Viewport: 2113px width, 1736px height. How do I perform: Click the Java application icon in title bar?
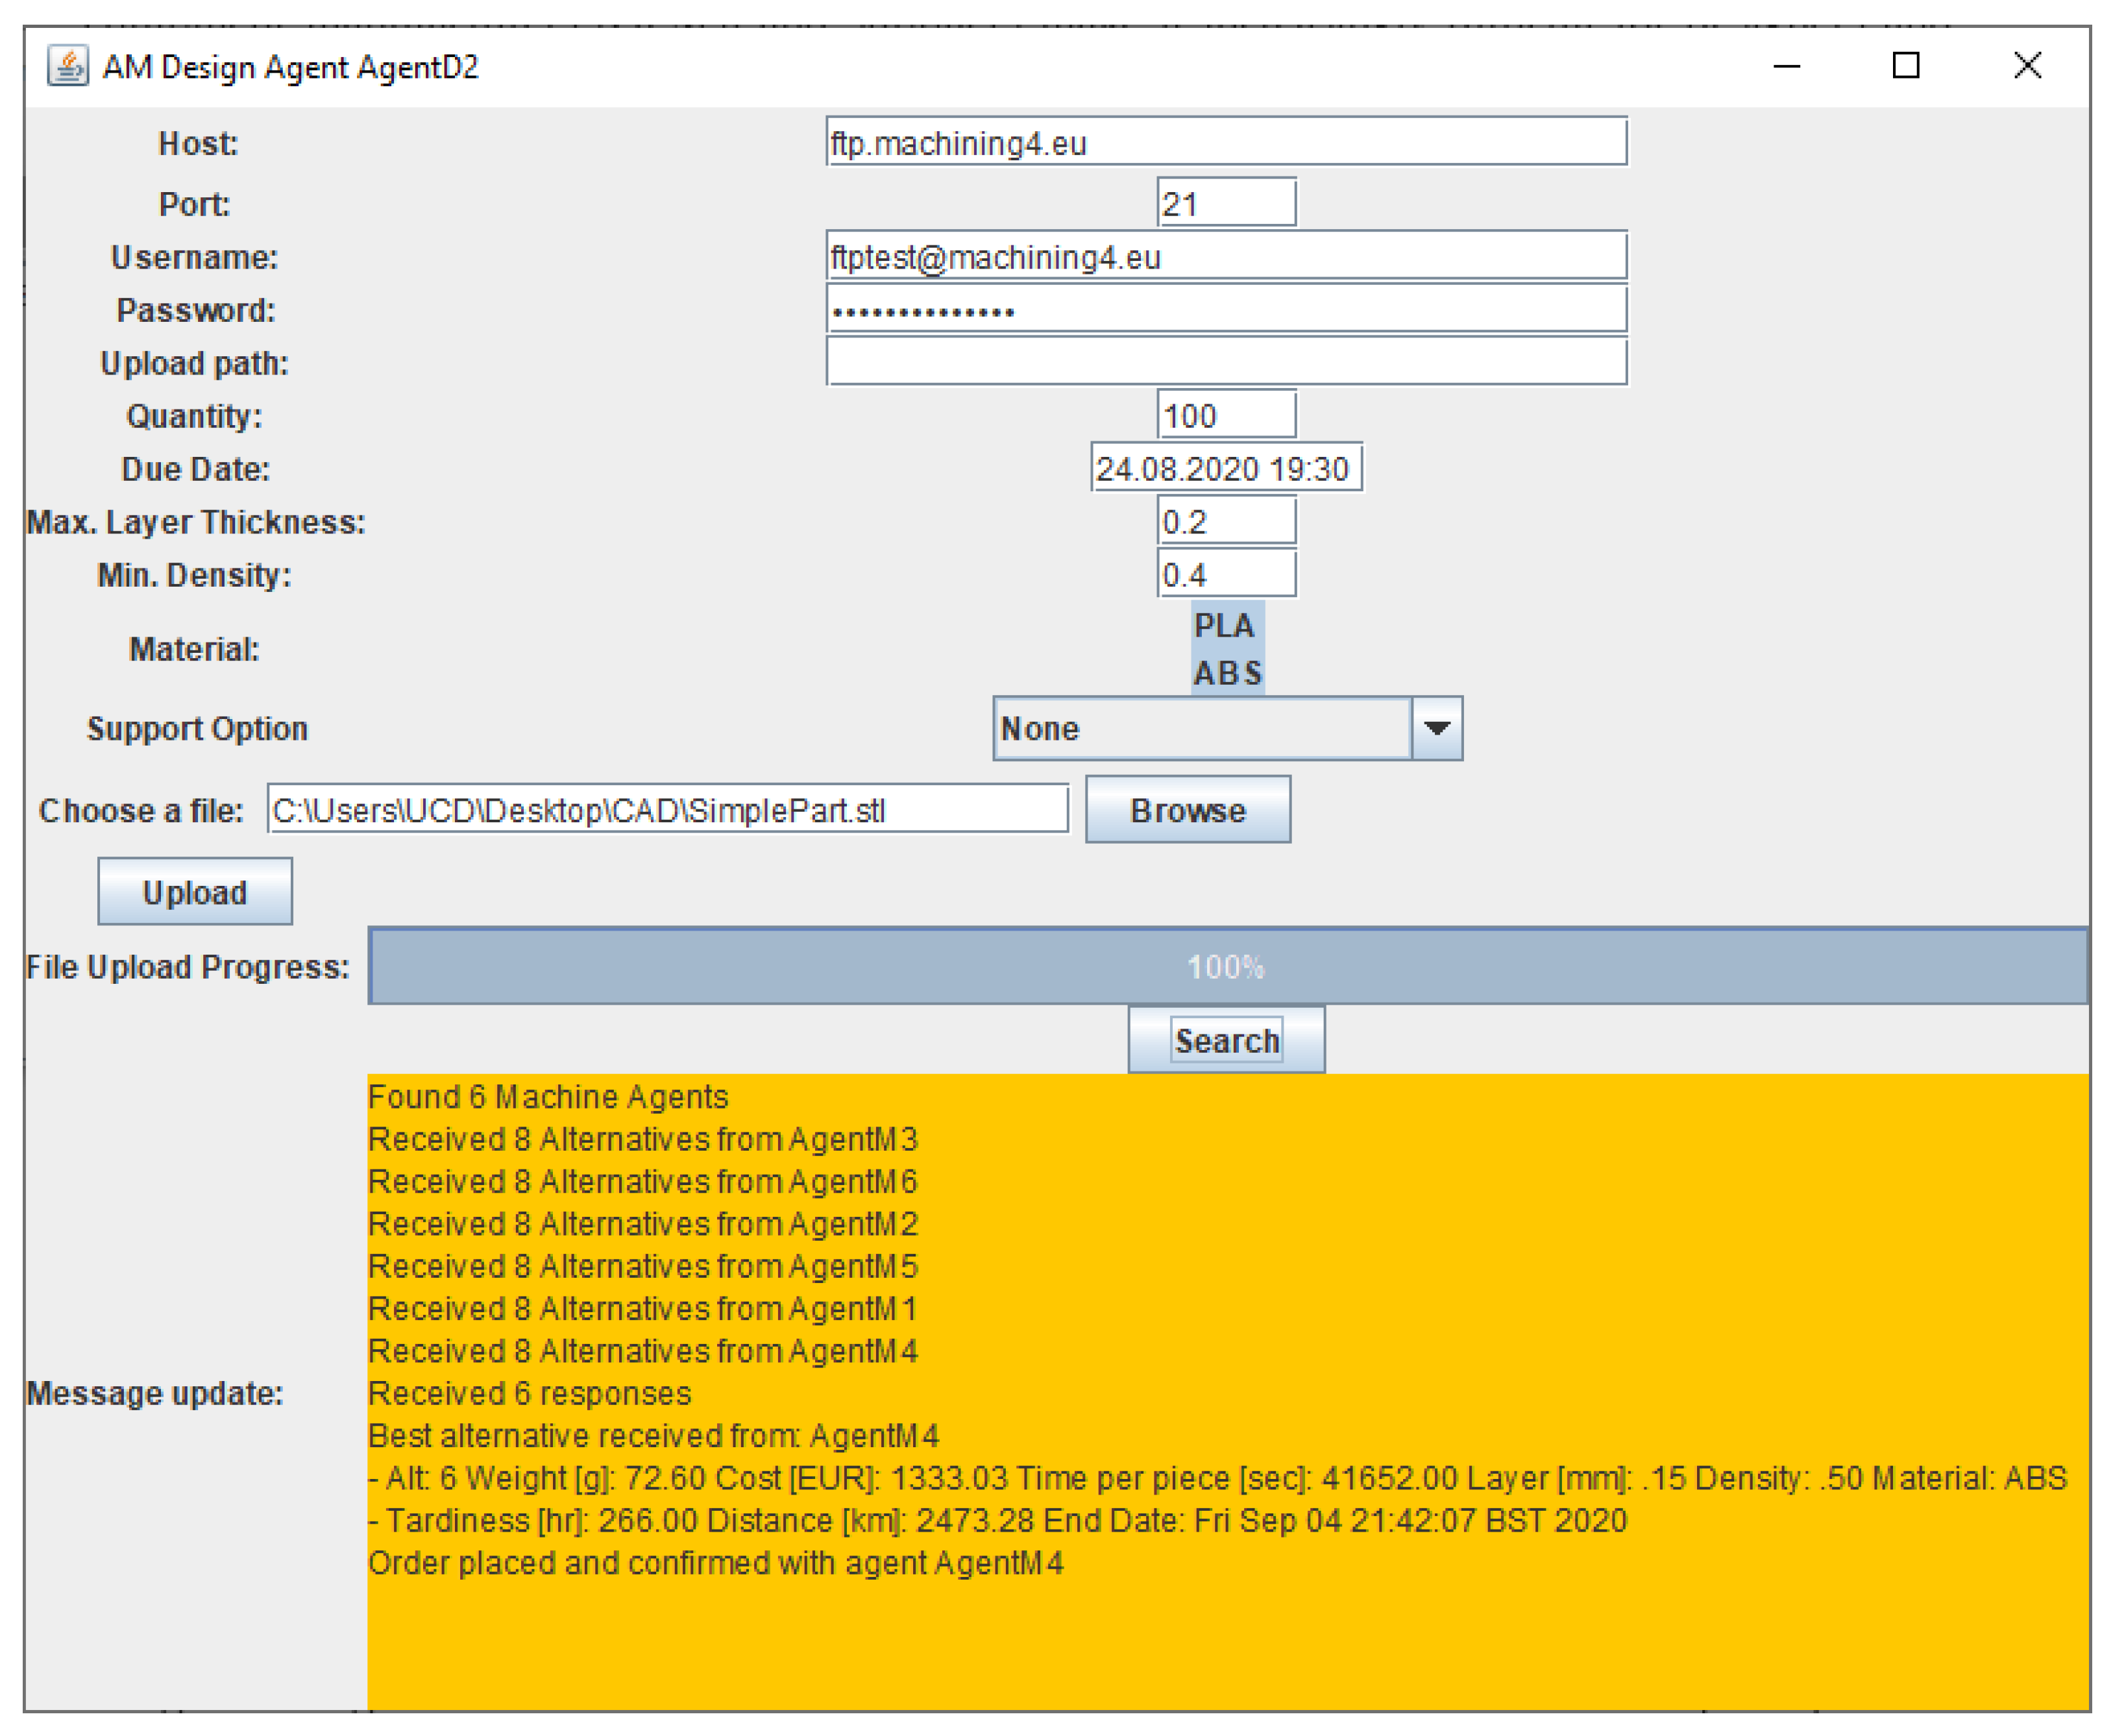point(68,66)
